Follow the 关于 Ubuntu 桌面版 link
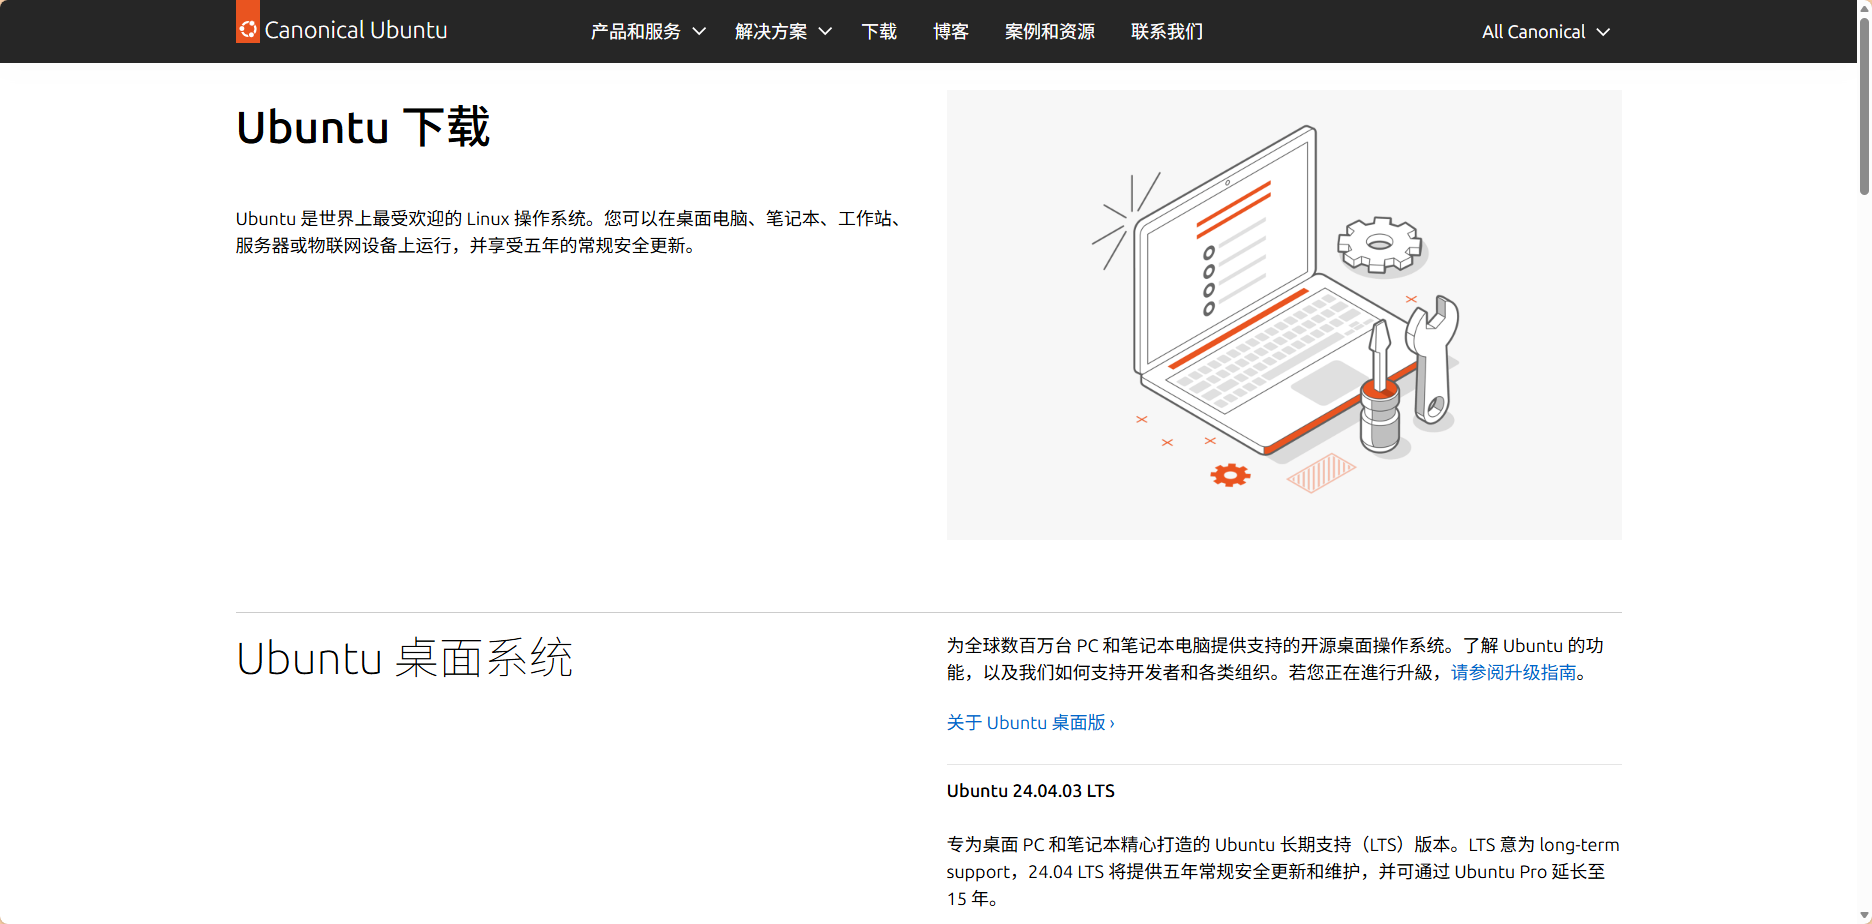This screenshot has height=924, width=1872. click(1030, 723)
